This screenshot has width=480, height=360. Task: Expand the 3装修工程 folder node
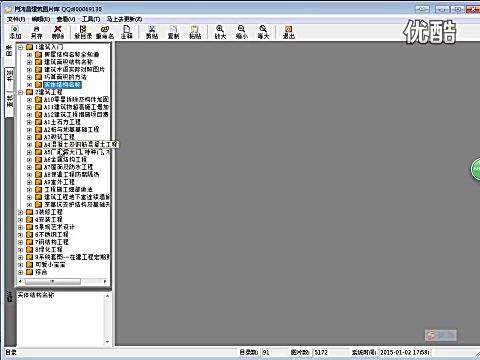tap(21, 212)
